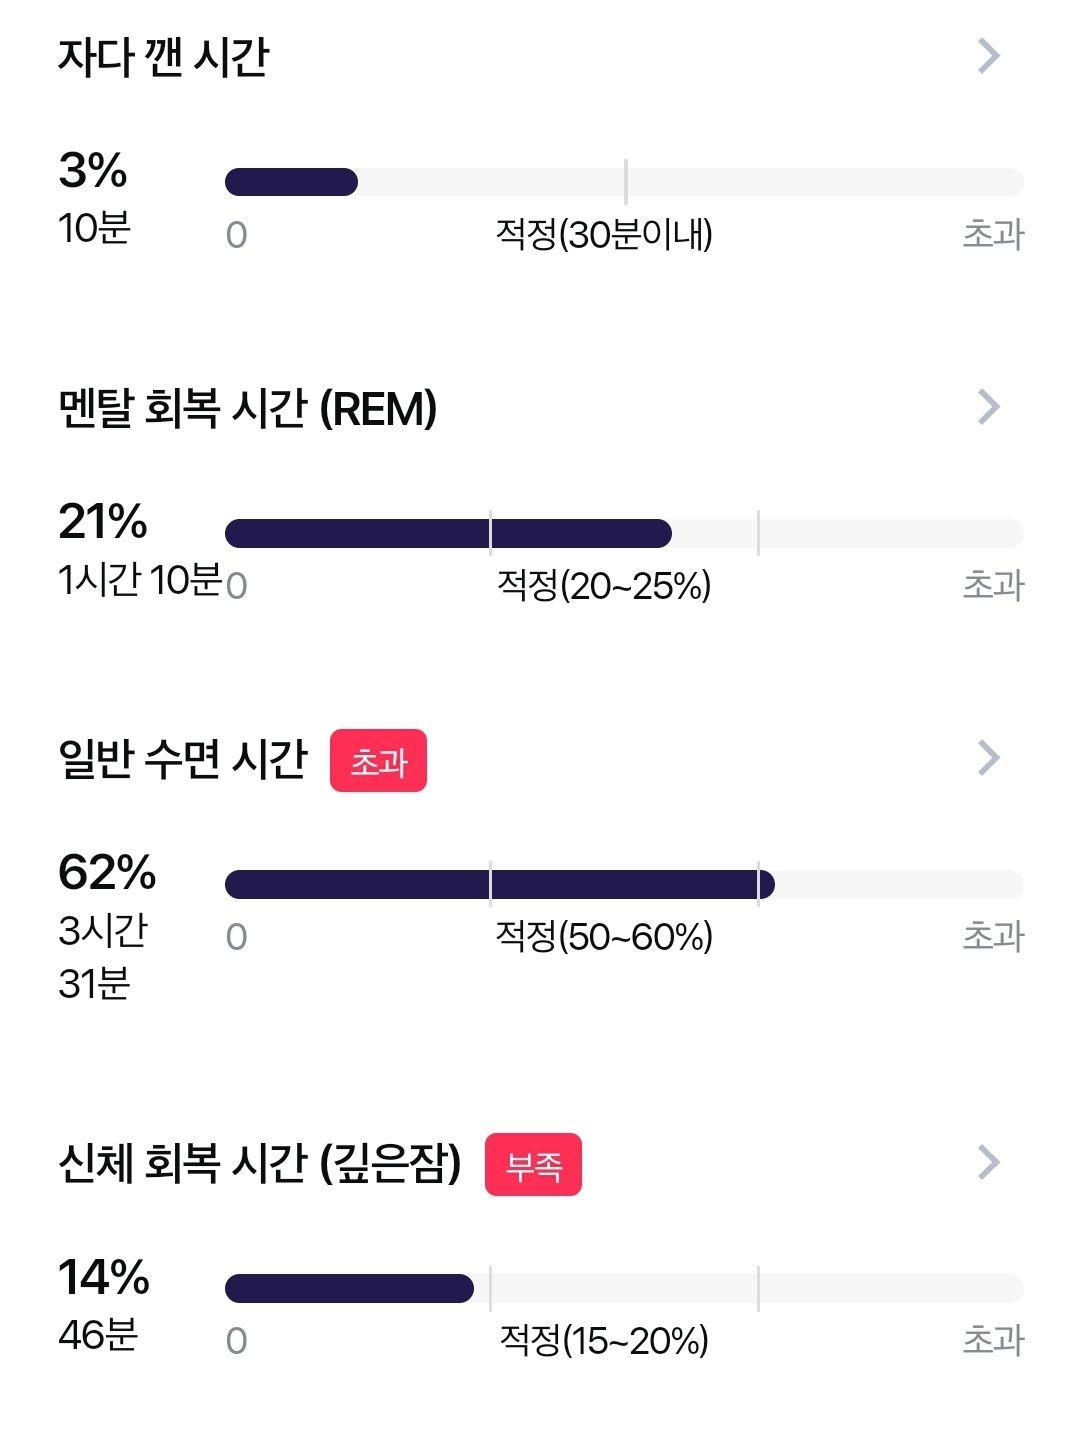The width and height of the screenshot is (1080, 1445).
Task: Tap the 적정(30분이내) range label
Action: tap(604, 235)
